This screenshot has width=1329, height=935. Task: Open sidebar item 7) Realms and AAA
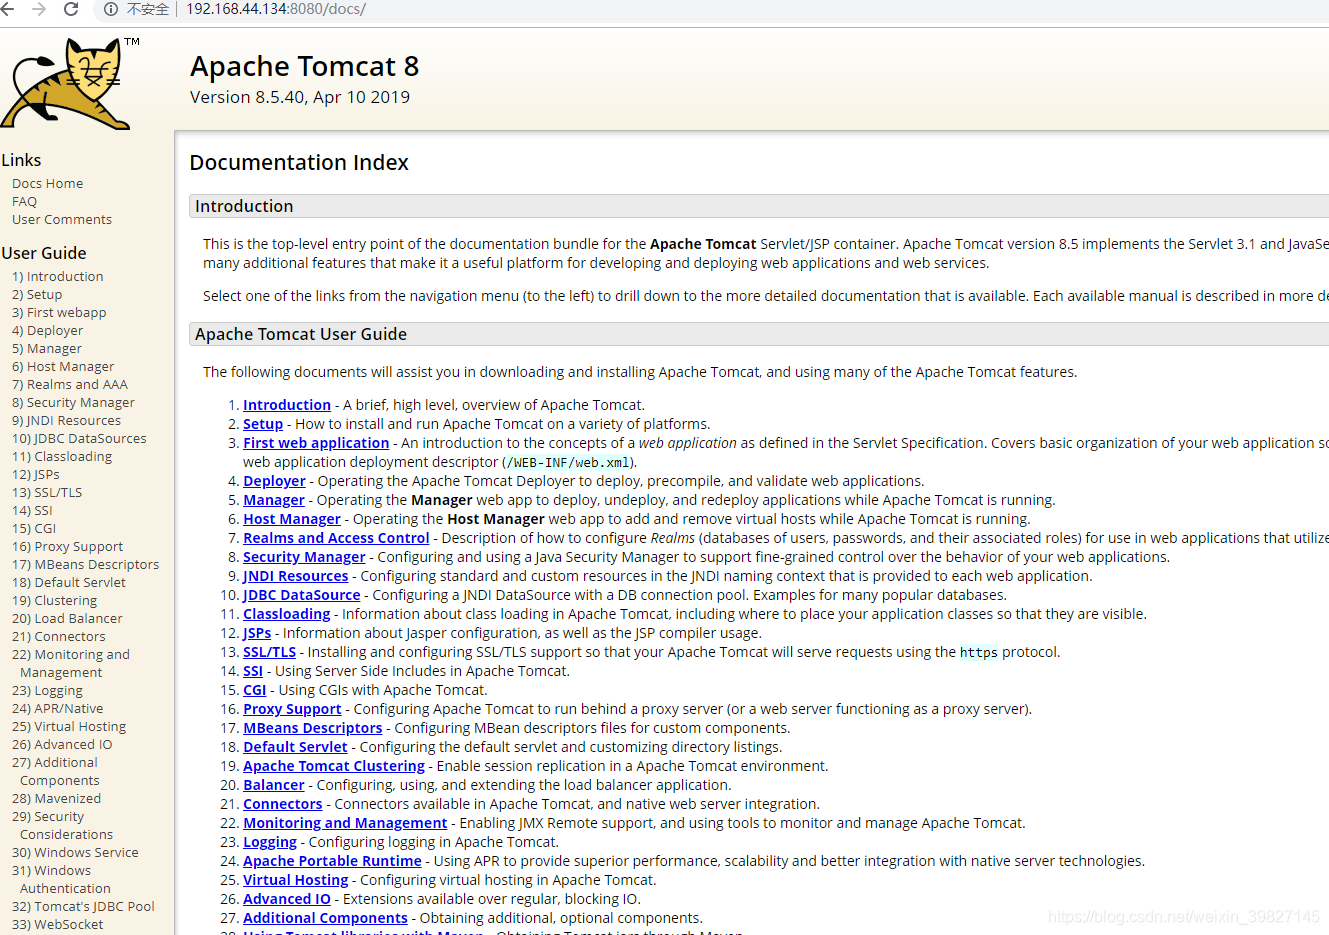coord(70,385)
